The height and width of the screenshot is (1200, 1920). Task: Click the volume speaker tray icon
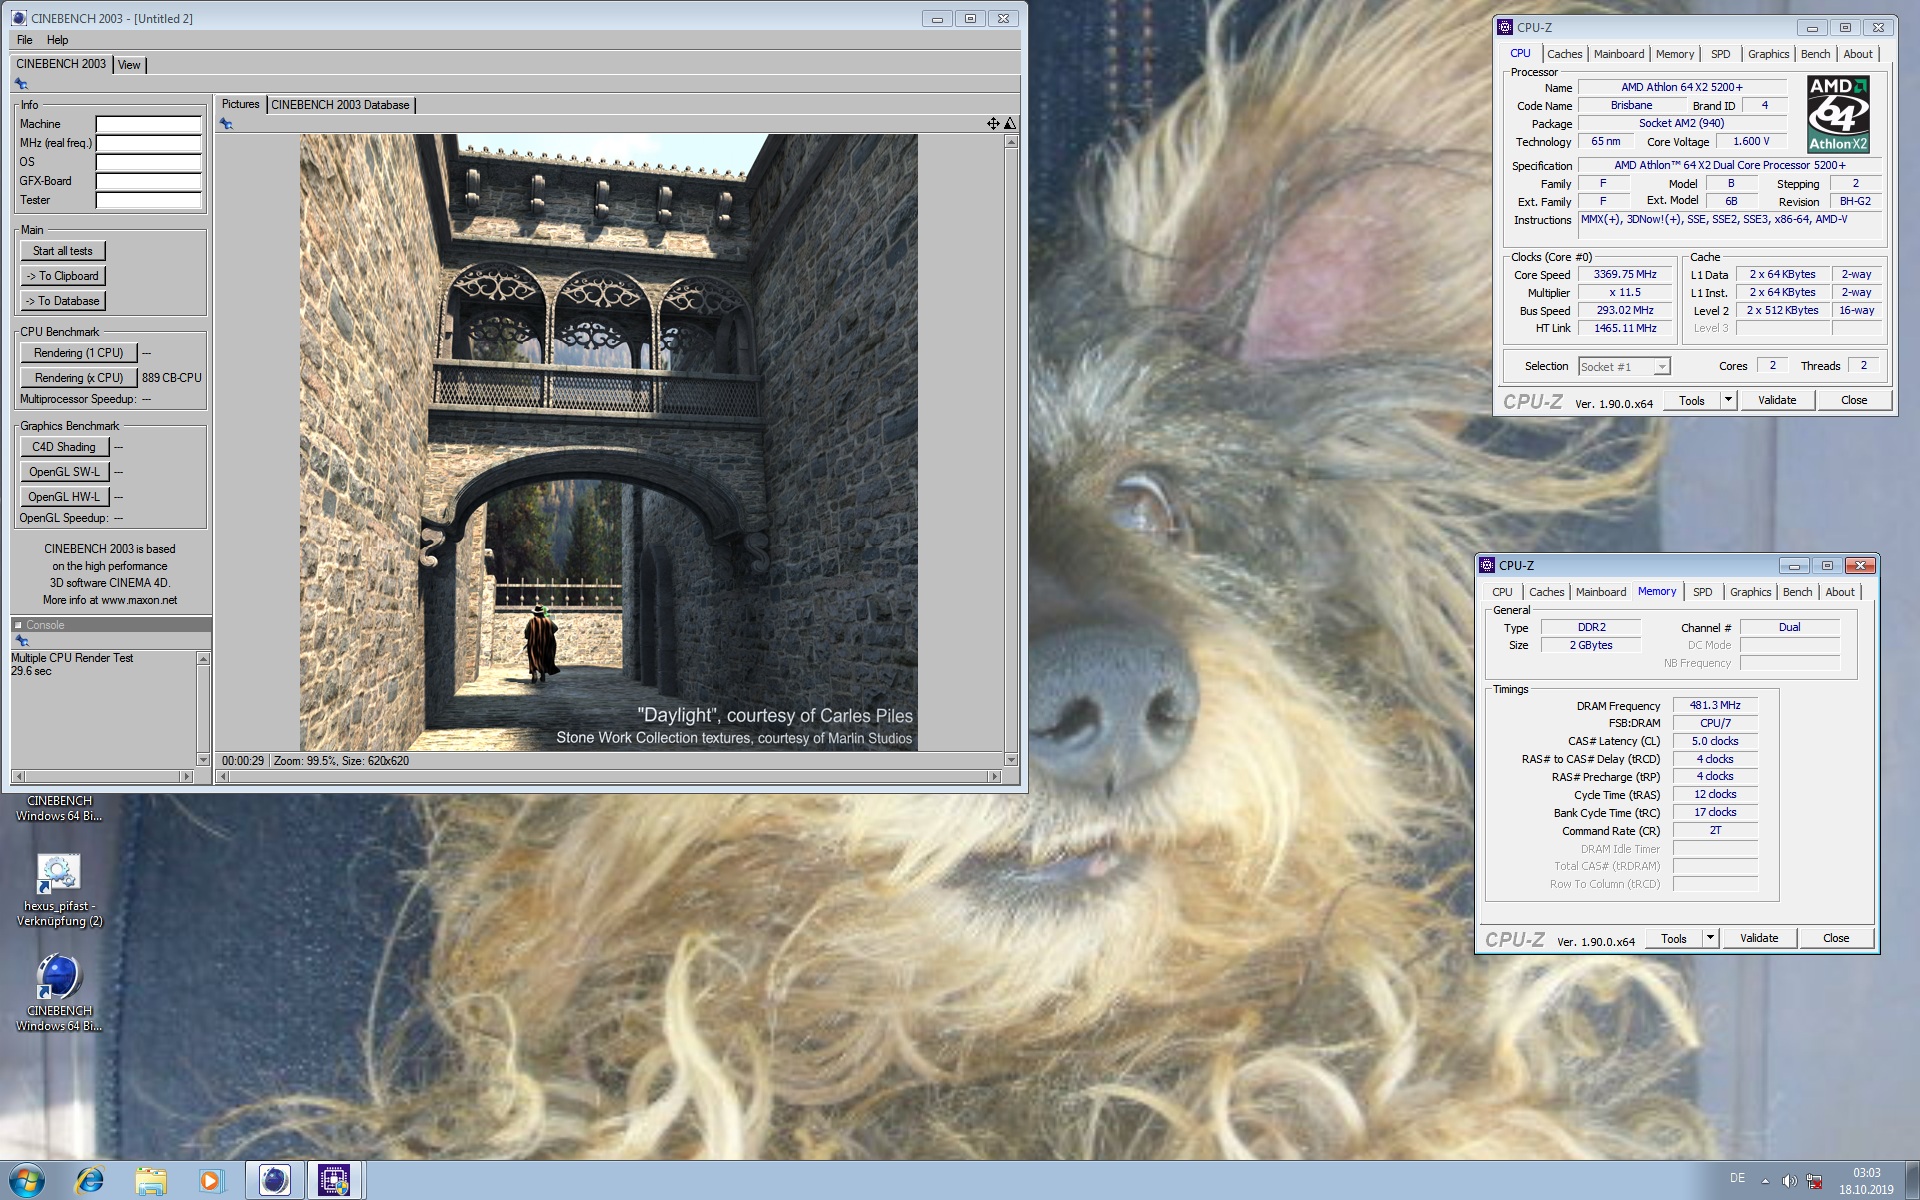point(1789,1181)
